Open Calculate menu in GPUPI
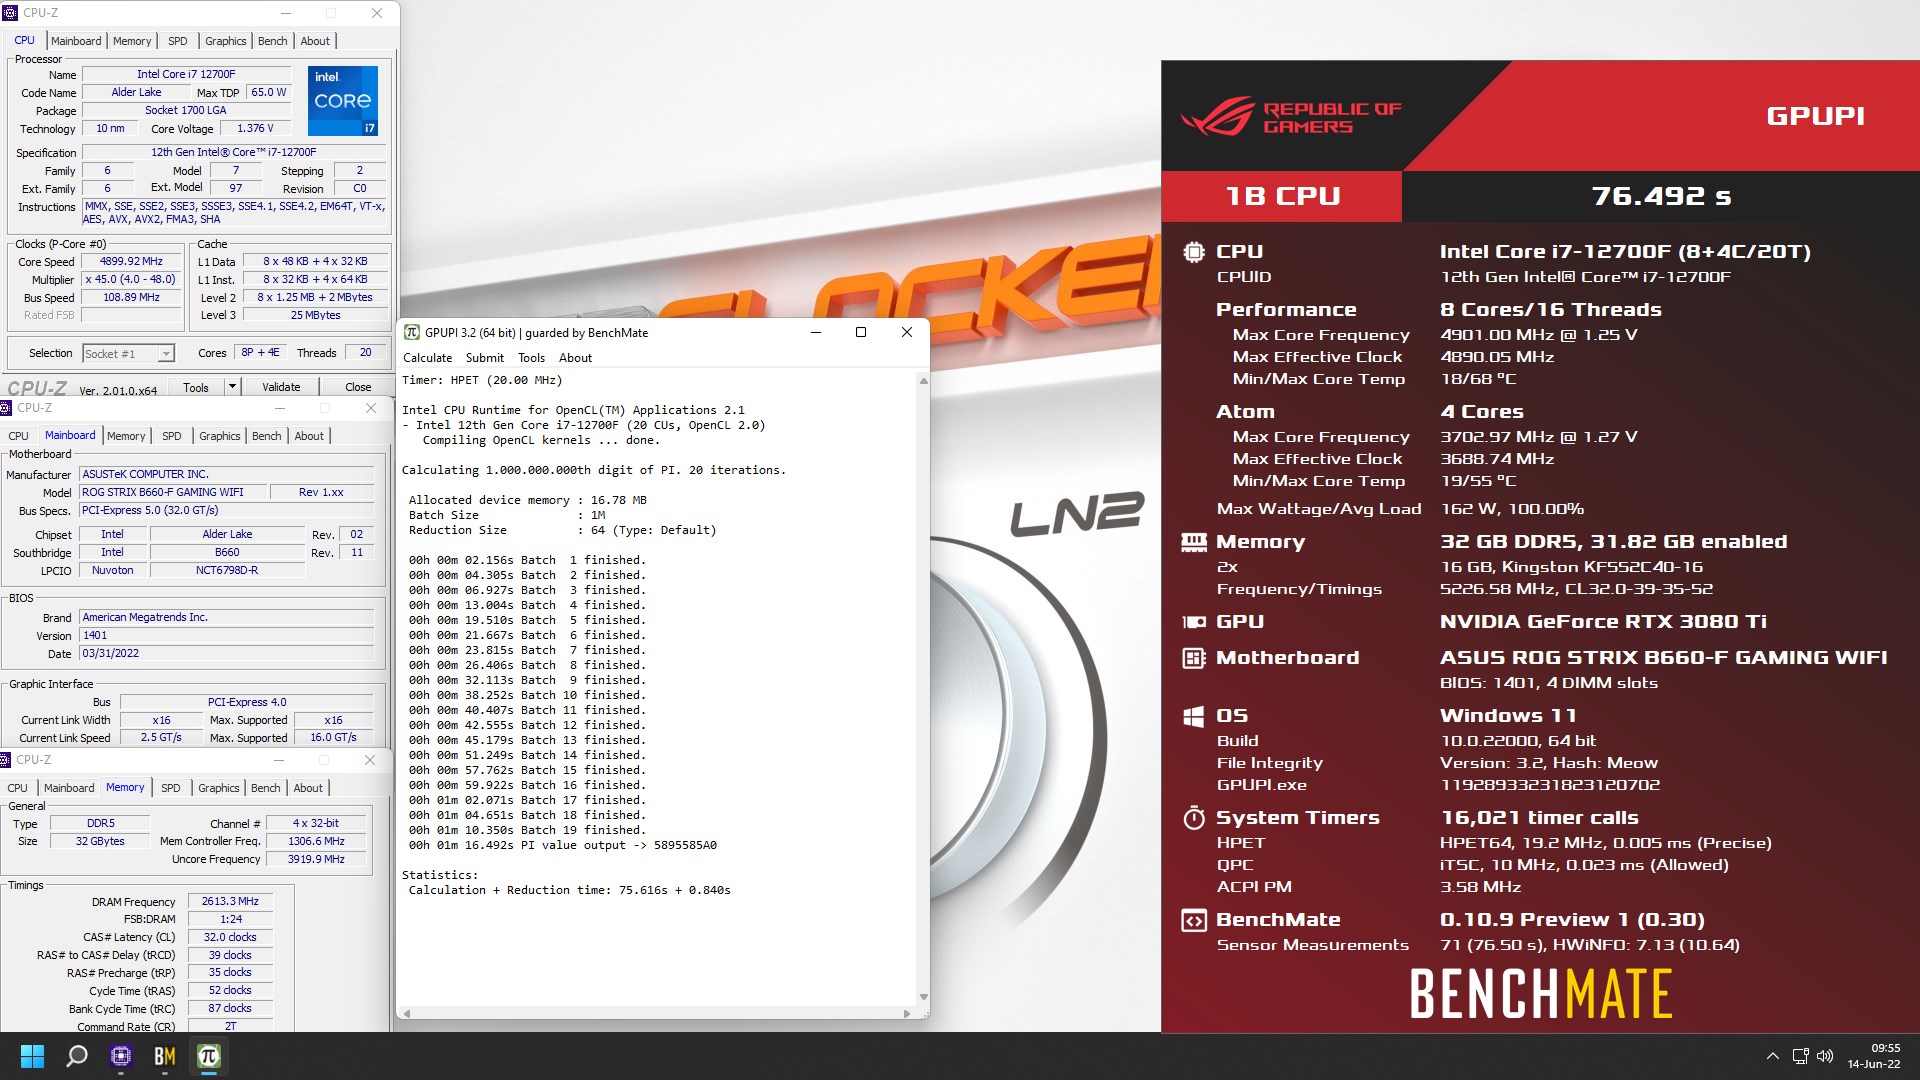This screenshot has width=1920, height=1080. (x=427, y=358)
